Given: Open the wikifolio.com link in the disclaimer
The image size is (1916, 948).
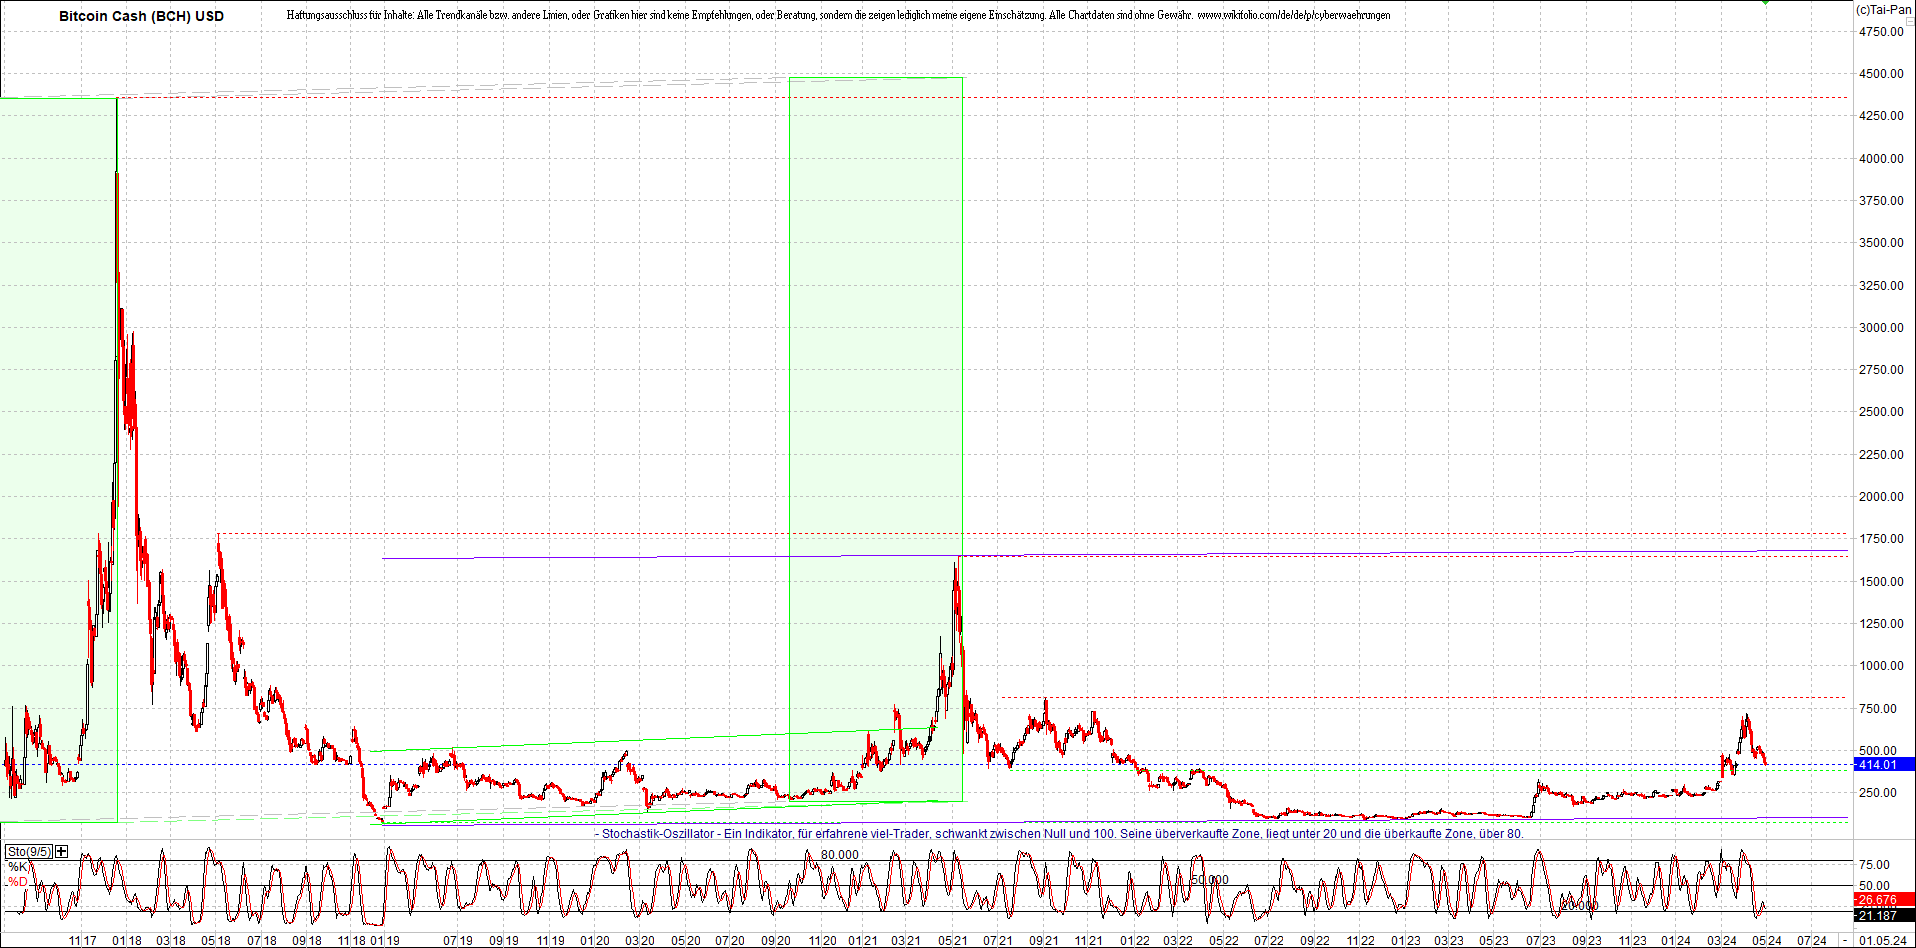Looking at the screenshot, I should pyautogui.click(x=1293, y=15).
